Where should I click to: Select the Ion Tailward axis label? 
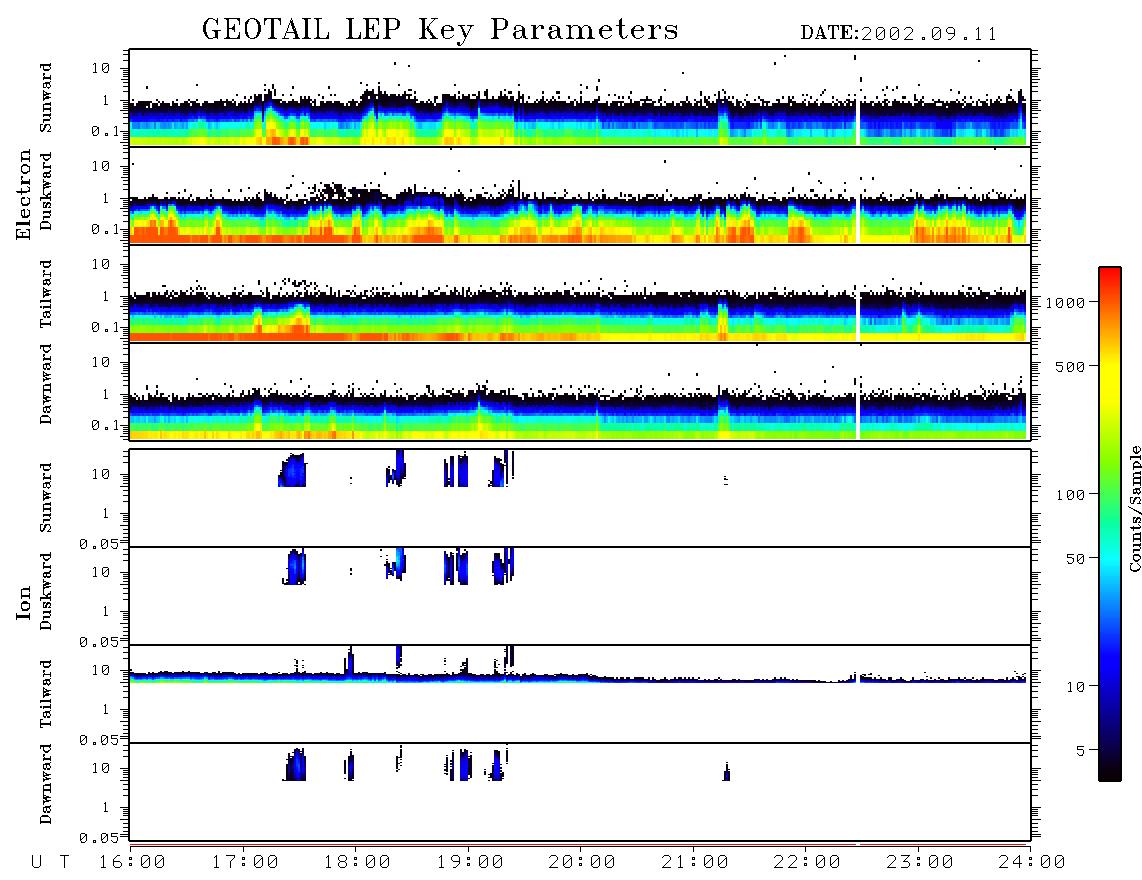coord(46,694)
